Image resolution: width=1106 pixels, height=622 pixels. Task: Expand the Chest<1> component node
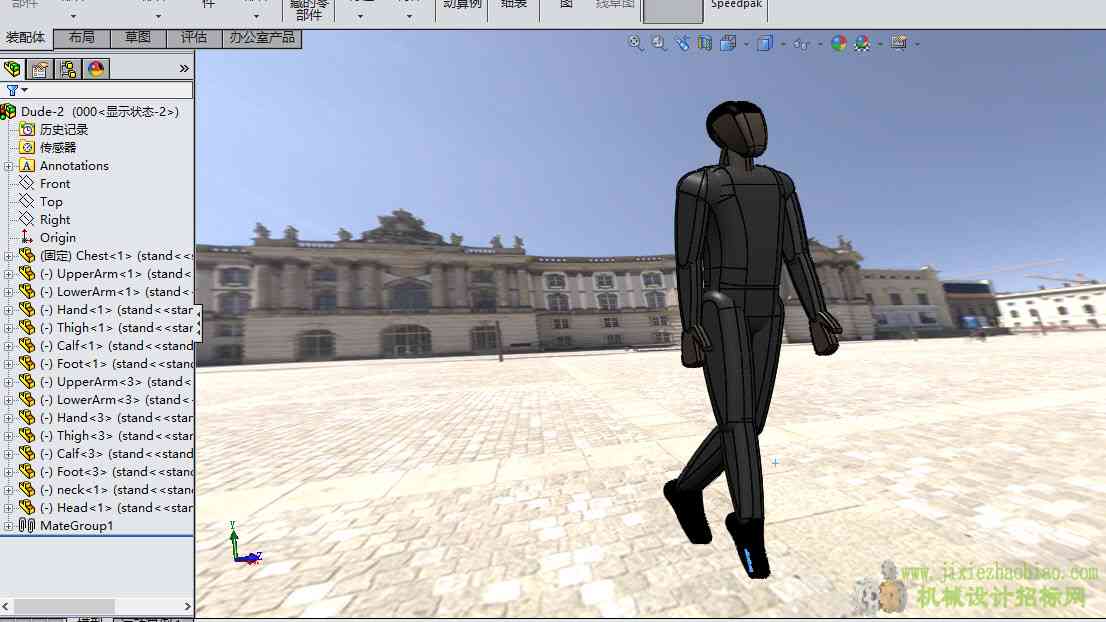[8, 256]
